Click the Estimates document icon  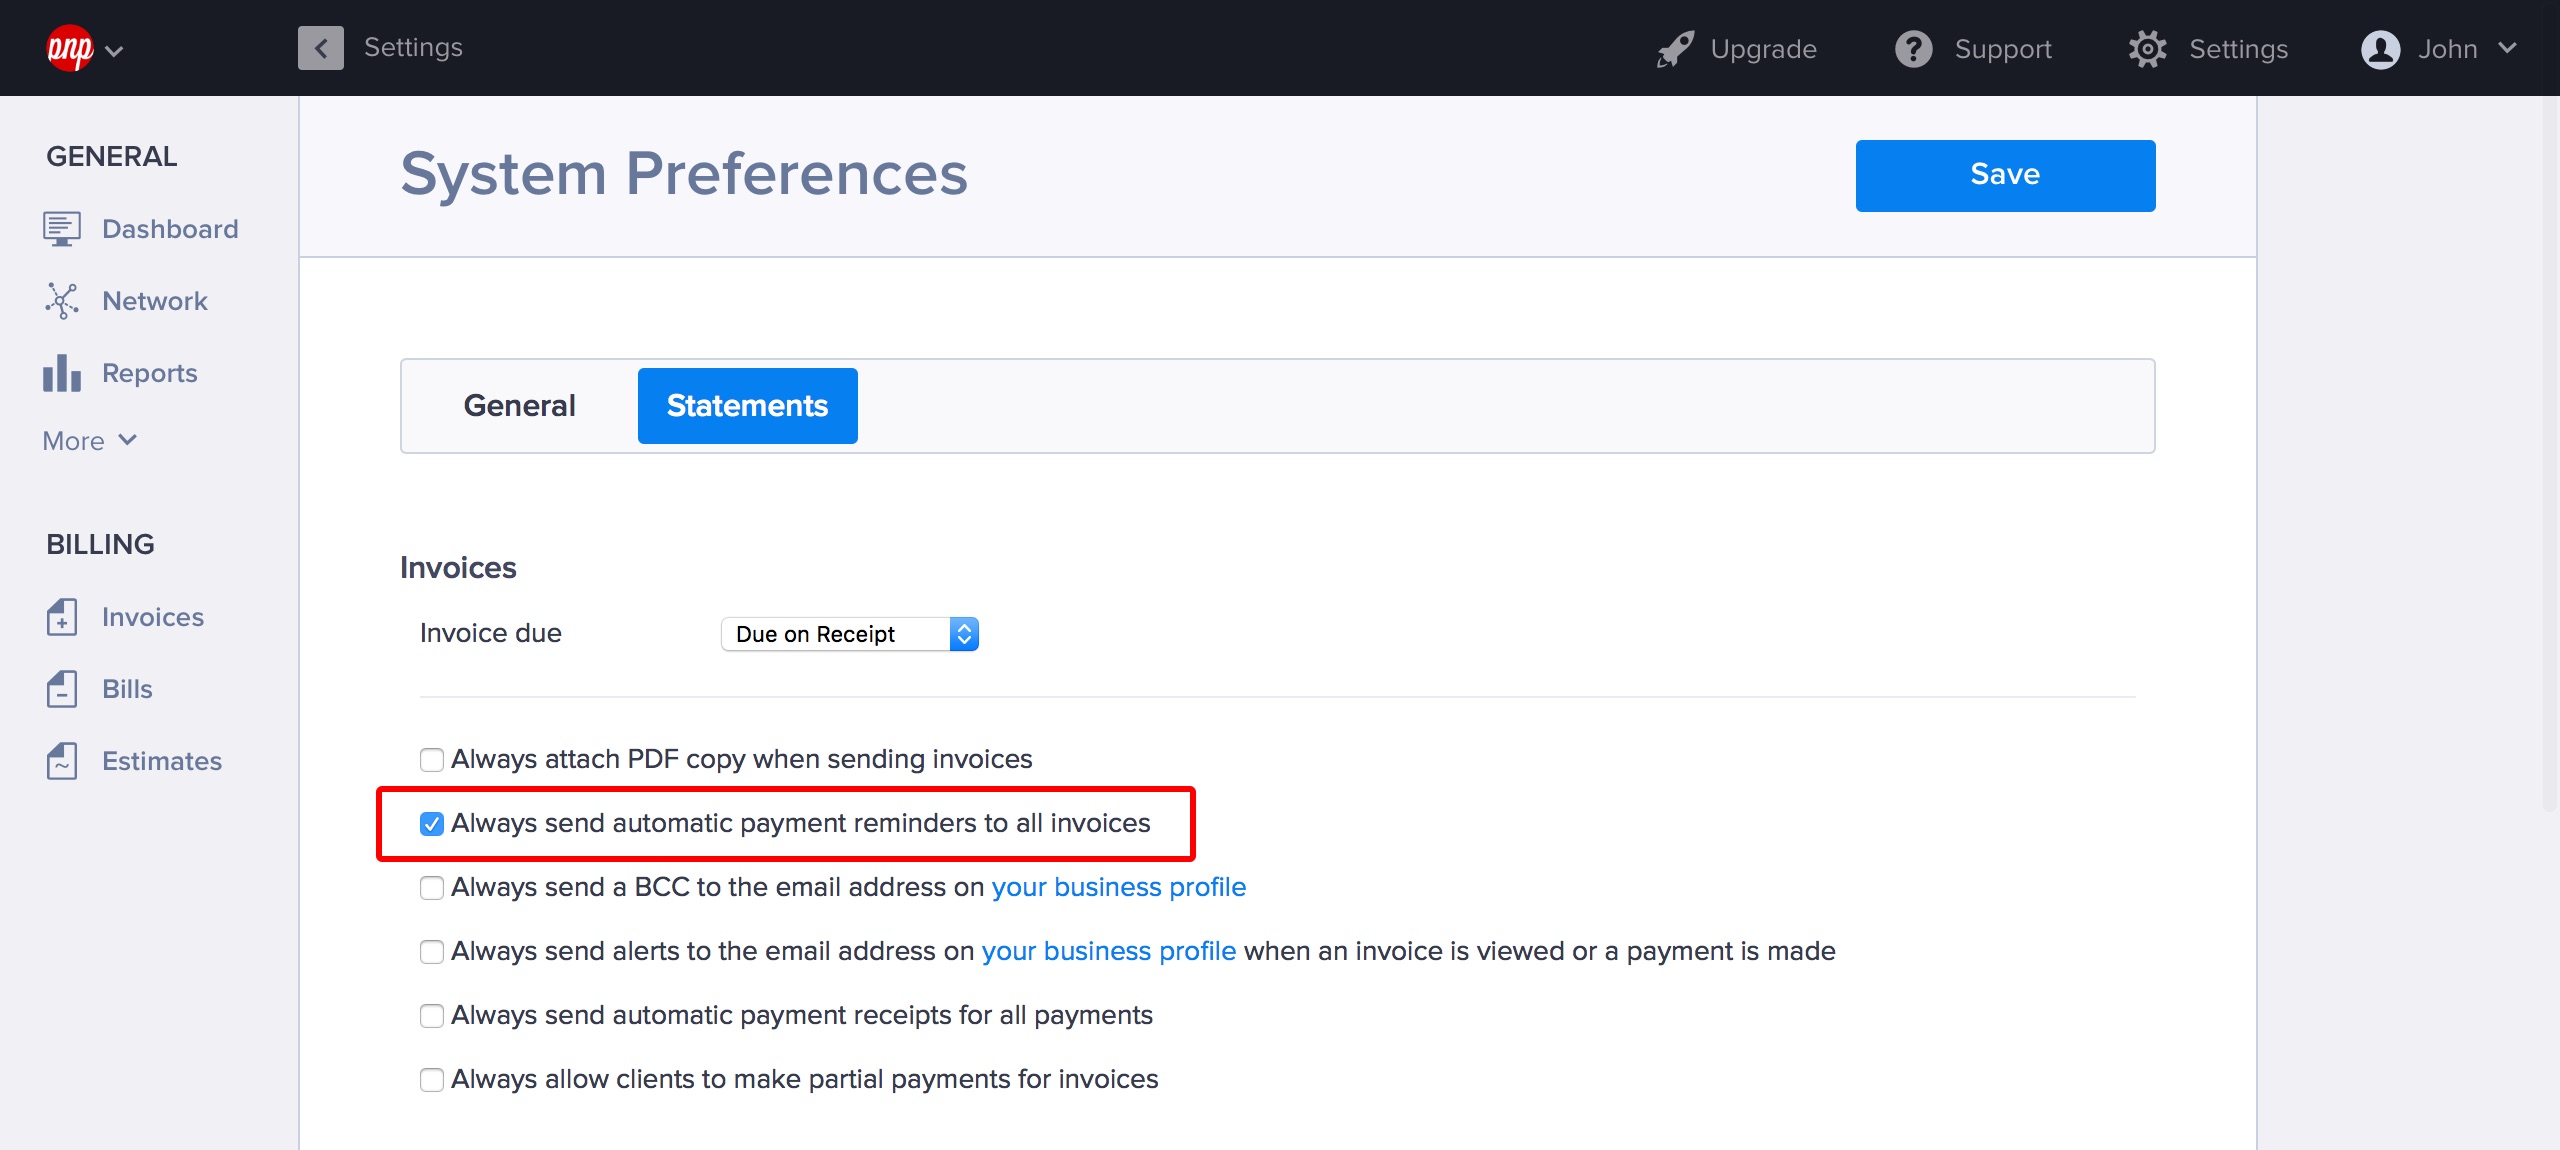(62, 761)
